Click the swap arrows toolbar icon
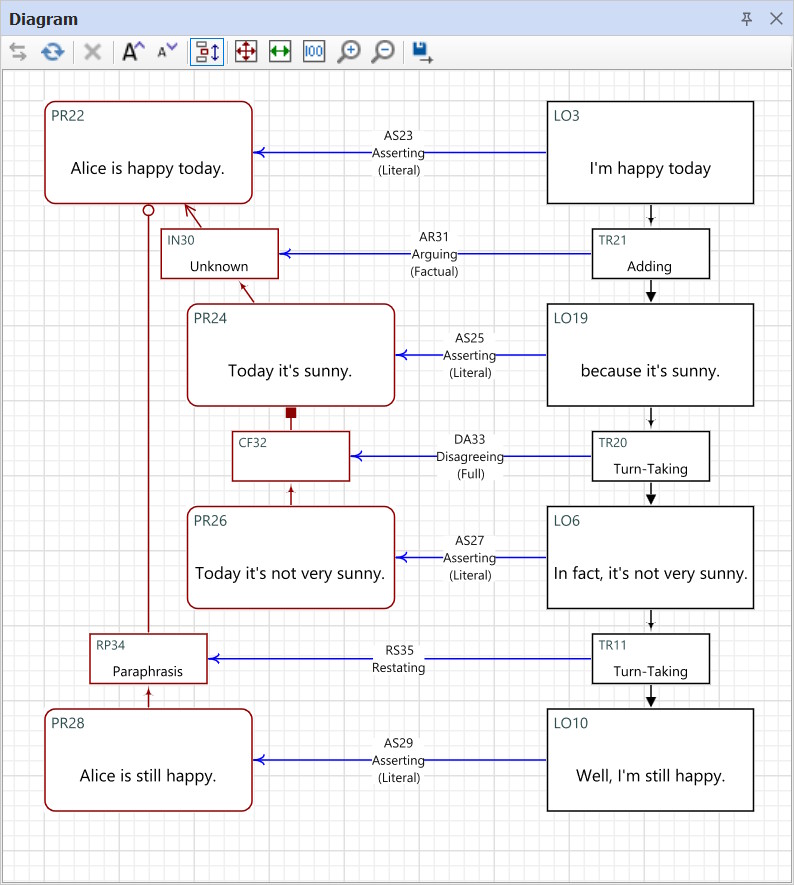This screenshot has height=885, width=794. pos(18,52)
